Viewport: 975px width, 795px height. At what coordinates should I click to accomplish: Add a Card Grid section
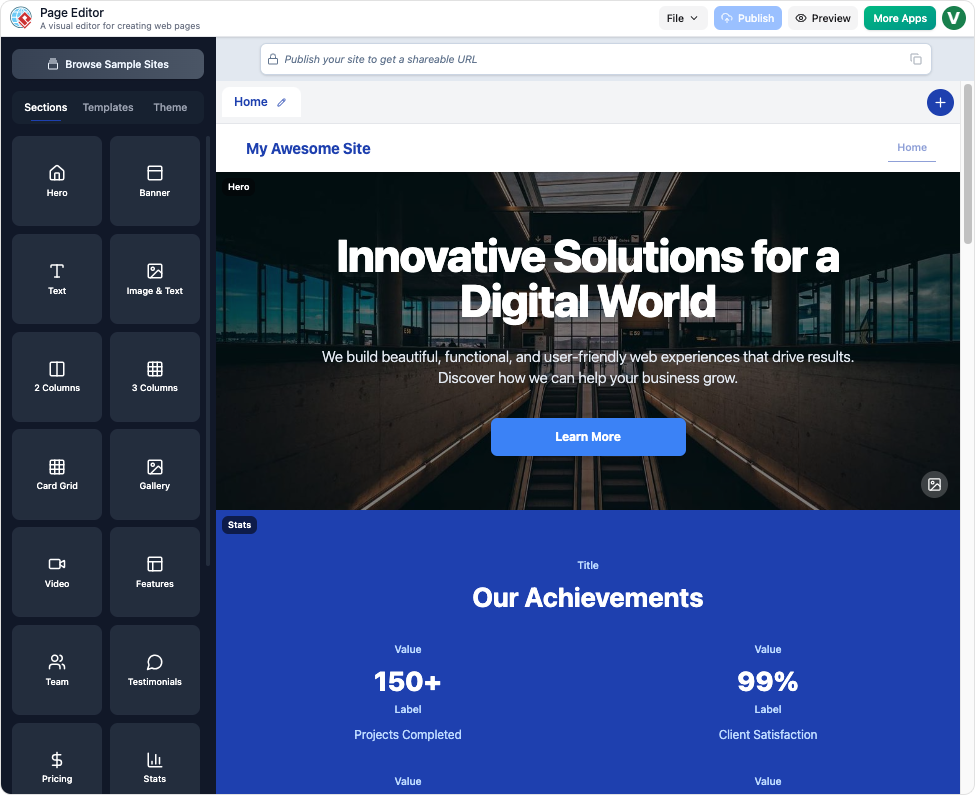coord(57,475)
